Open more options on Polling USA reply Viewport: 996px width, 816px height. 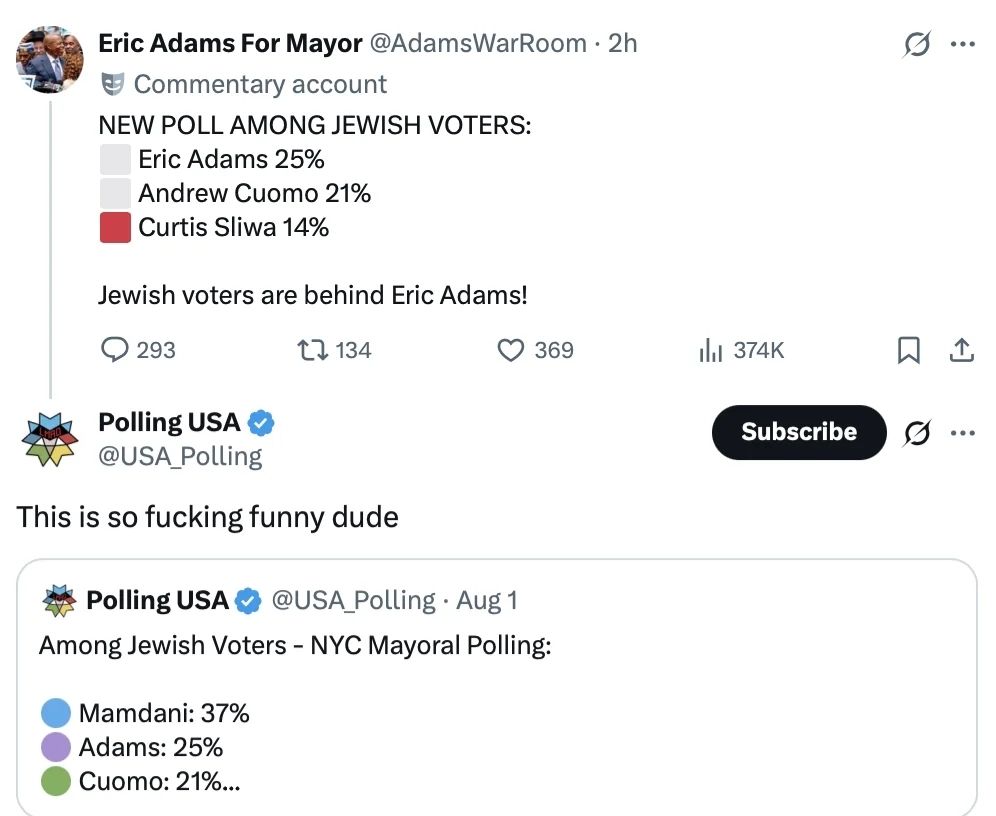click(962, 433)
